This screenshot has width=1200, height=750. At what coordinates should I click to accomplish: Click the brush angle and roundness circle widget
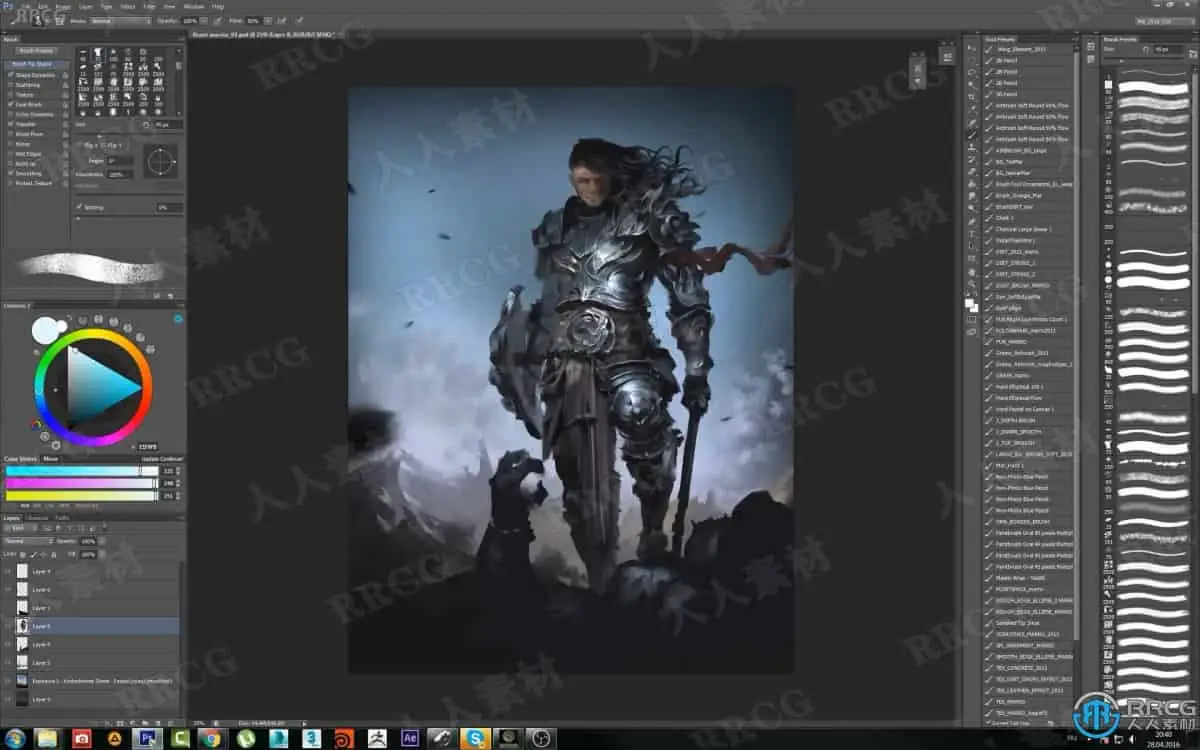160,161
